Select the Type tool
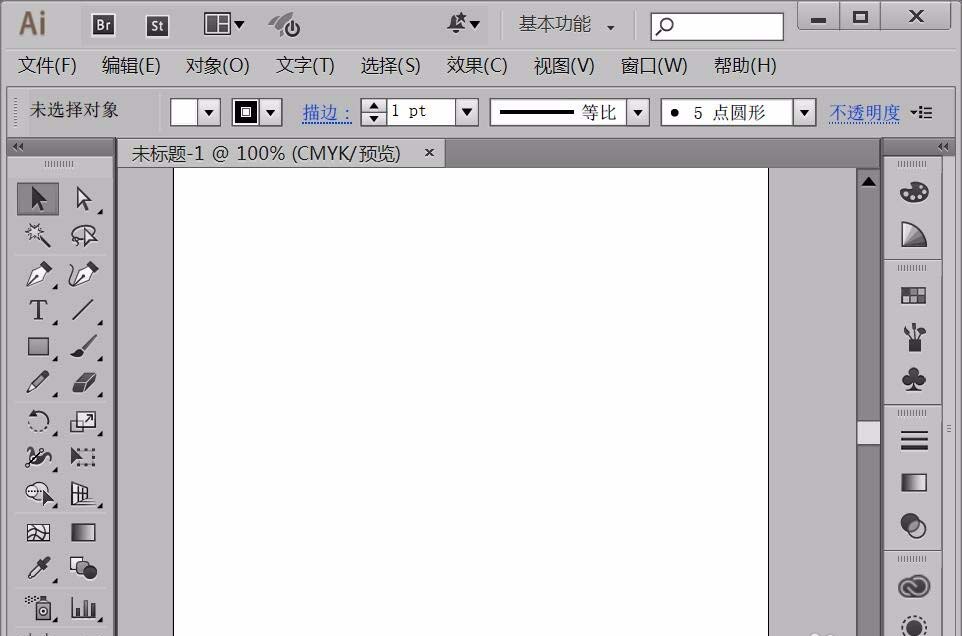This screenshot has width=962, height=636. pos(38,310)
